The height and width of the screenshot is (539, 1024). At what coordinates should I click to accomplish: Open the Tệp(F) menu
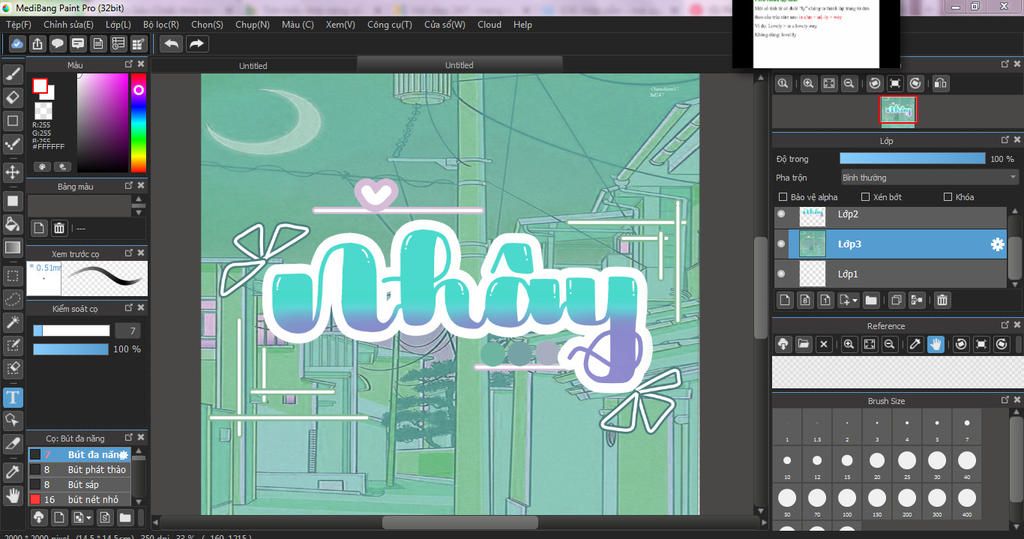[x=18, y=24]
